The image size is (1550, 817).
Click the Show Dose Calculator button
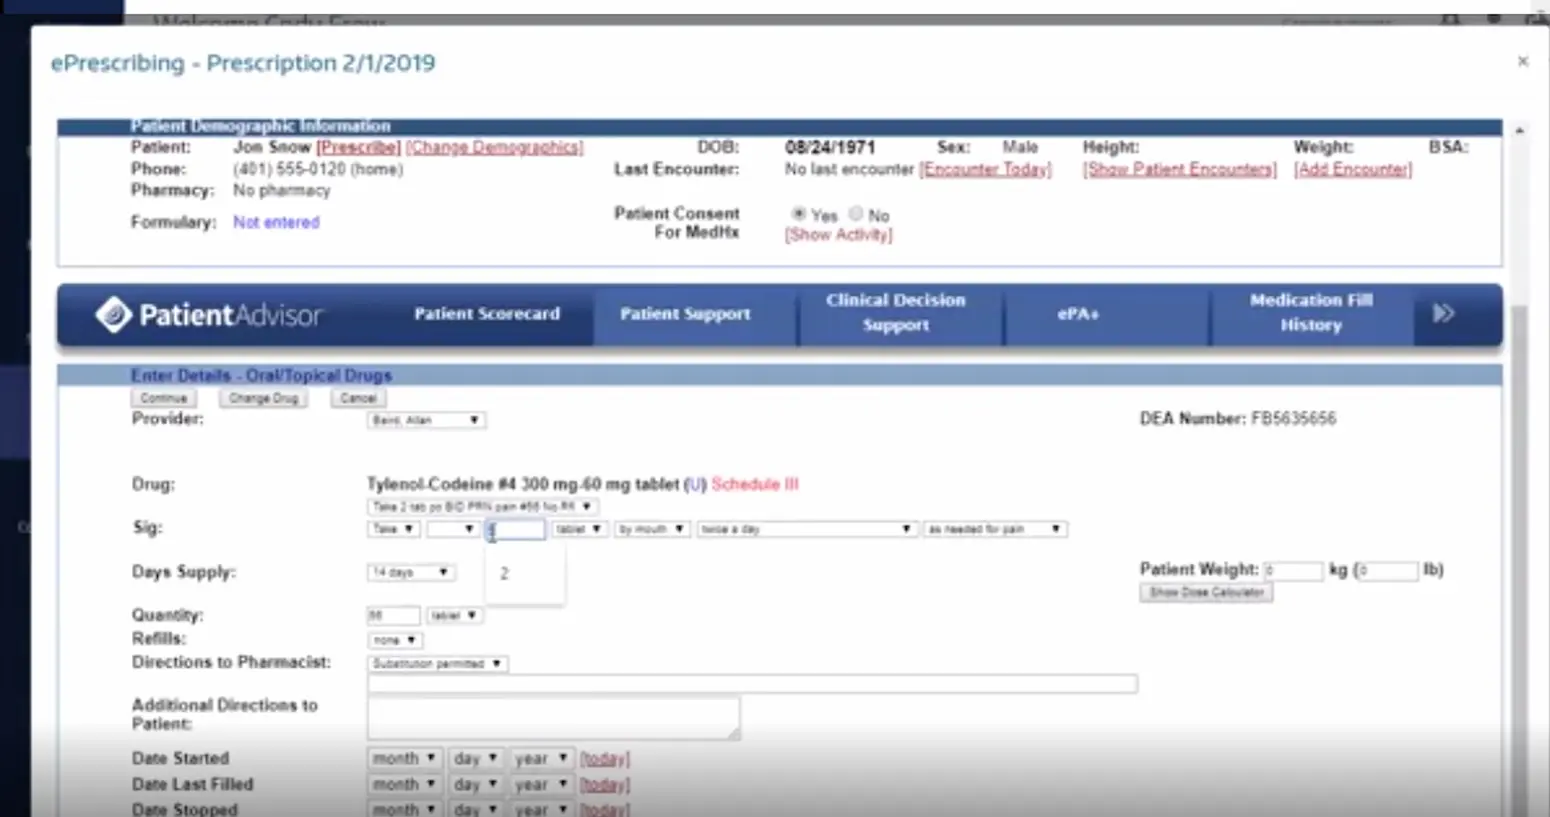(1205, 592)
